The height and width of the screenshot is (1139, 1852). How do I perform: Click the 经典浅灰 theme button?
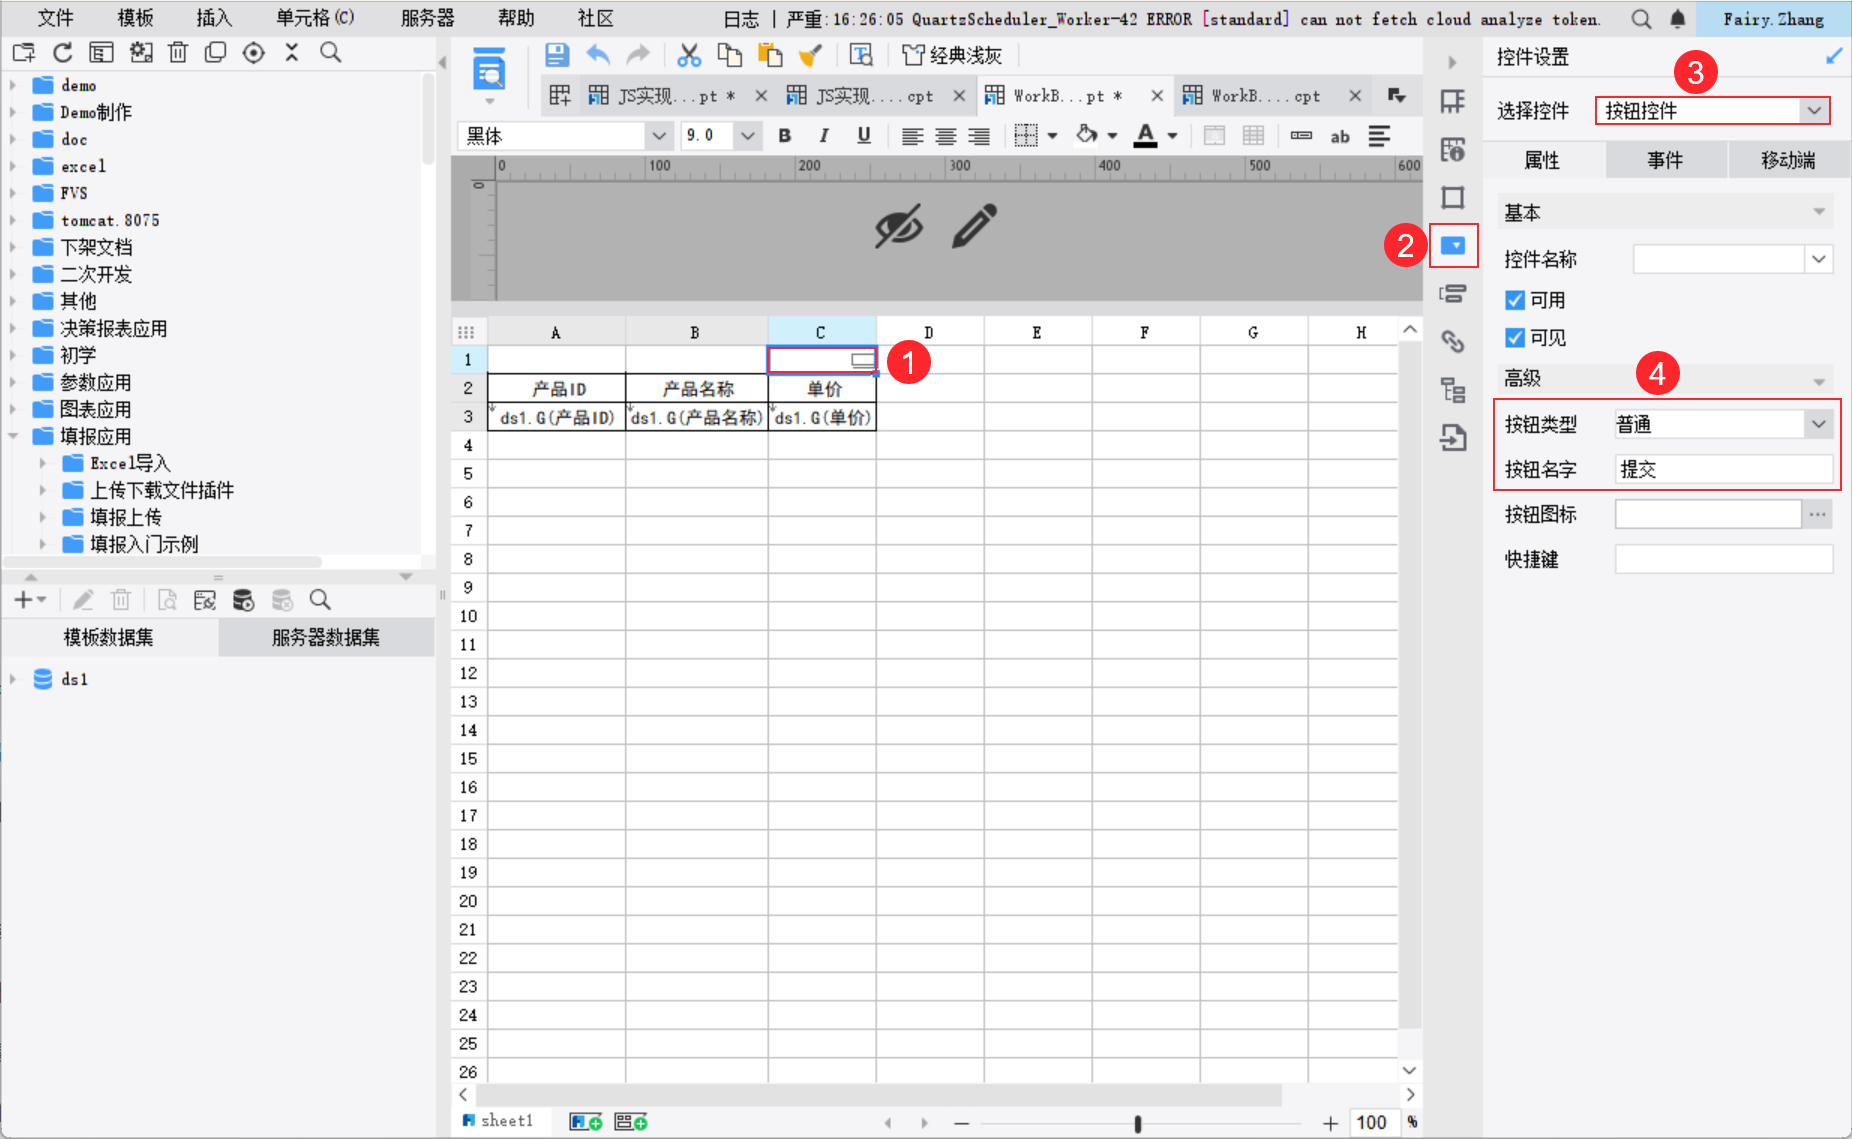(x=952, y=55)
